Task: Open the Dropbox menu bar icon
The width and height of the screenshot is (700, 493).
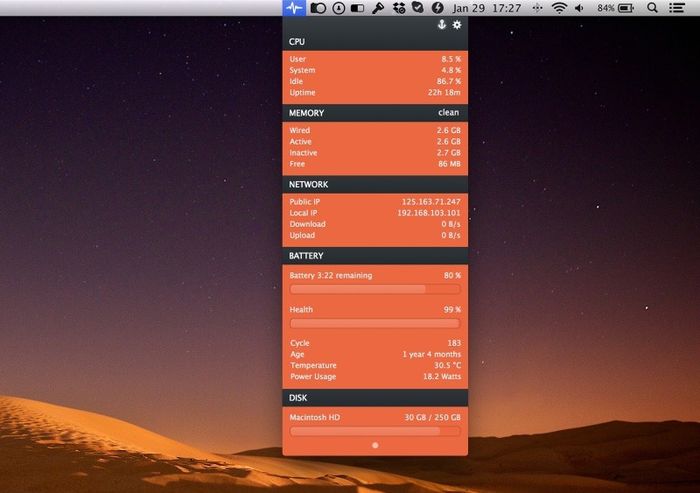Action: [398, 8]
